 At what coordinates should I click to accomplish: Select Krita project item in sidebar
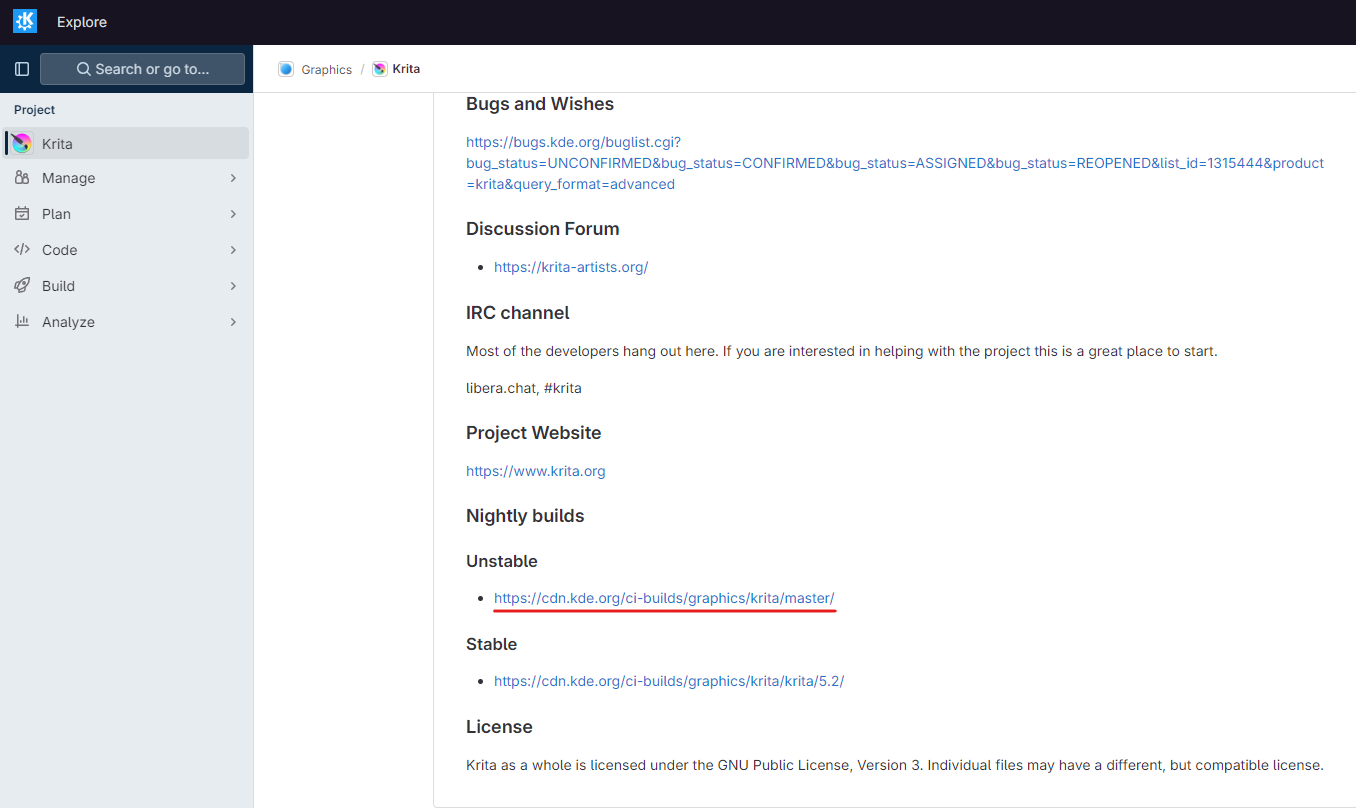127,143
